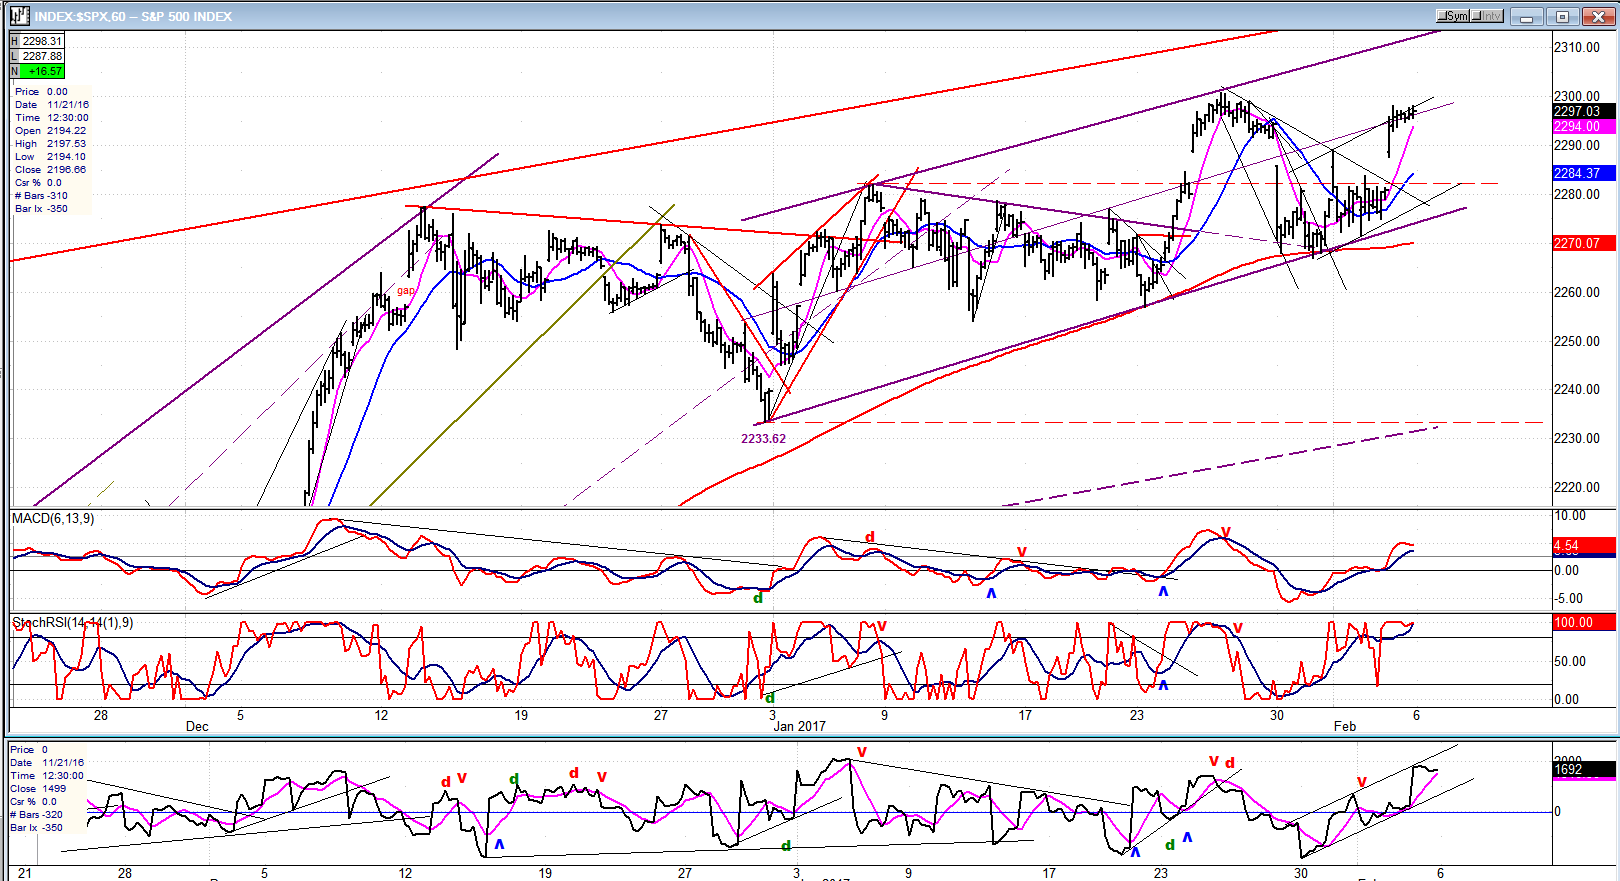
Task: Click the magenta 2294.00 moving average tag
Action: 1582,126
